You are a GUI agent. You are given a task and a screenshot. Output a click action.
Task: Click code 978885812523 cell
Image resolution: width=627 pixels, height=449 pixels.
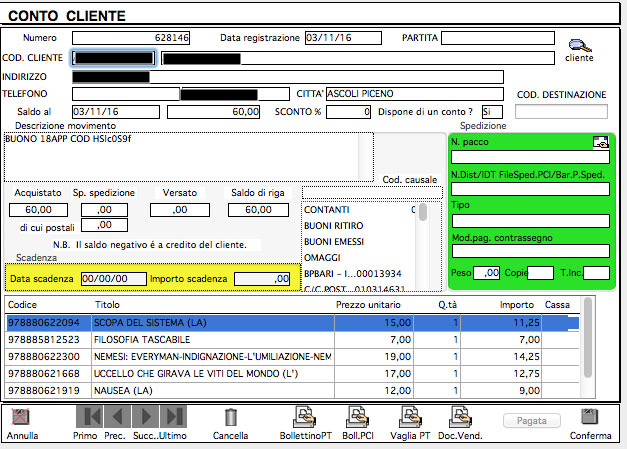(x=44, y=340)
